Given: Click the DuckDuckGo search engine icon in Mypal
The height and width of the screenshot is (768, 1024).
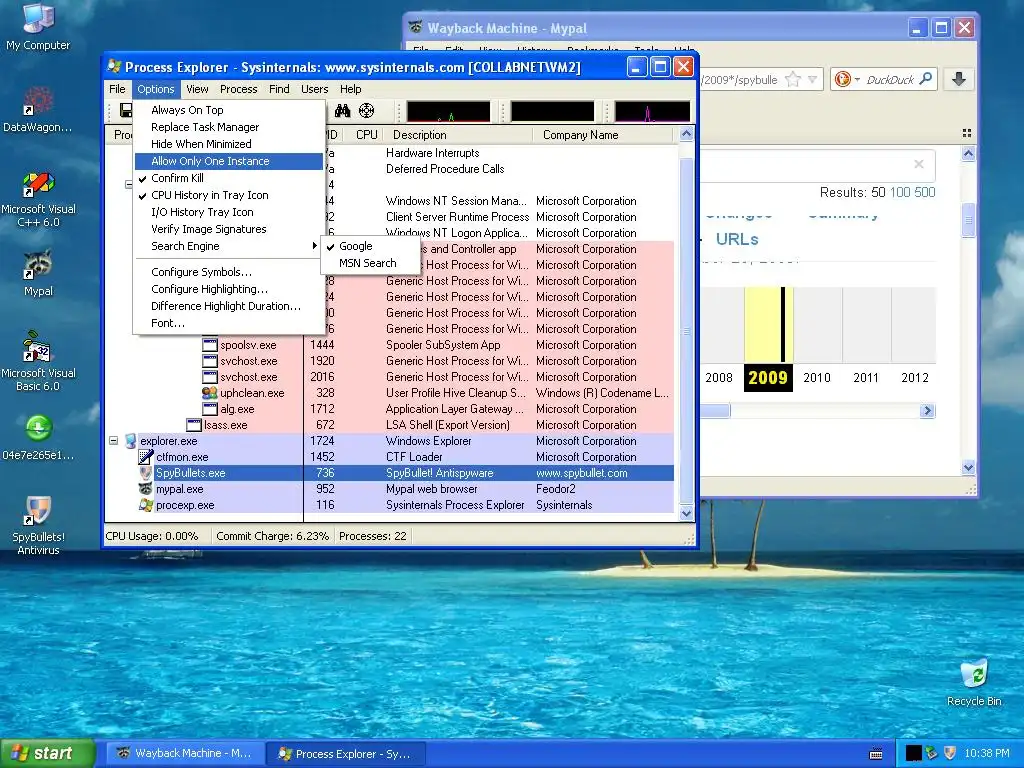Looking at the screenshot, I should point(842,80).
